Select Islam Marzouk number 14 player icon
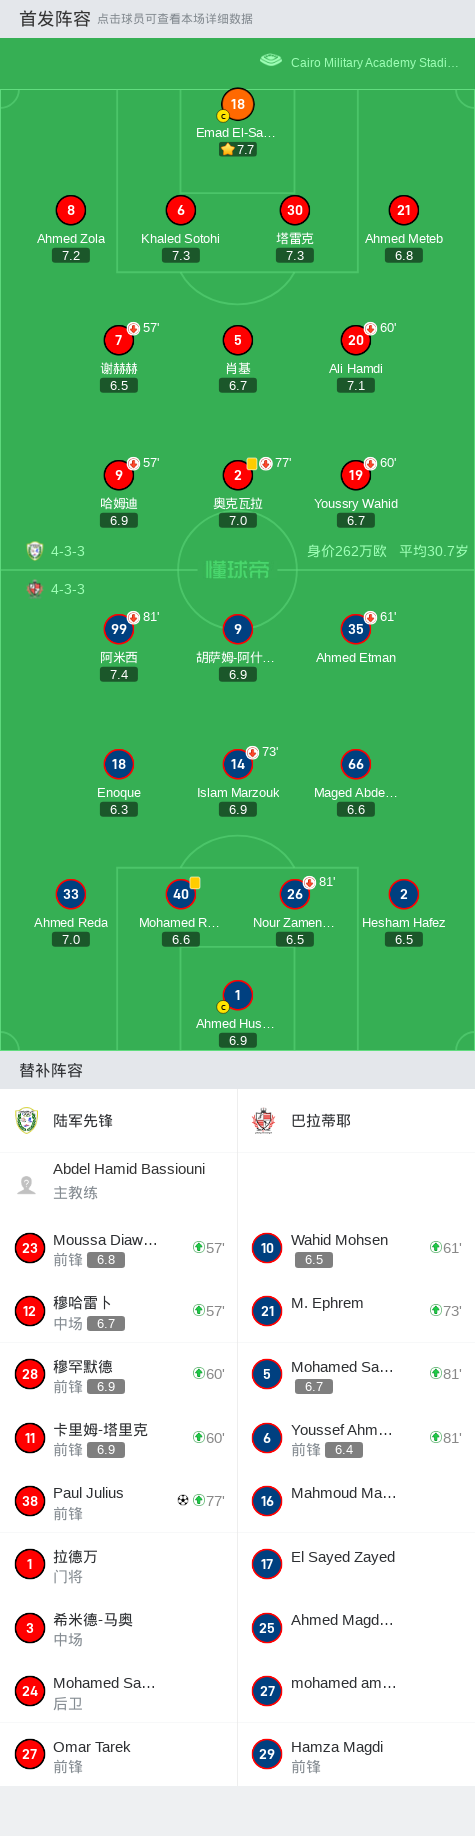Viewport: 475px width, 1836px height. click(238, 764)
